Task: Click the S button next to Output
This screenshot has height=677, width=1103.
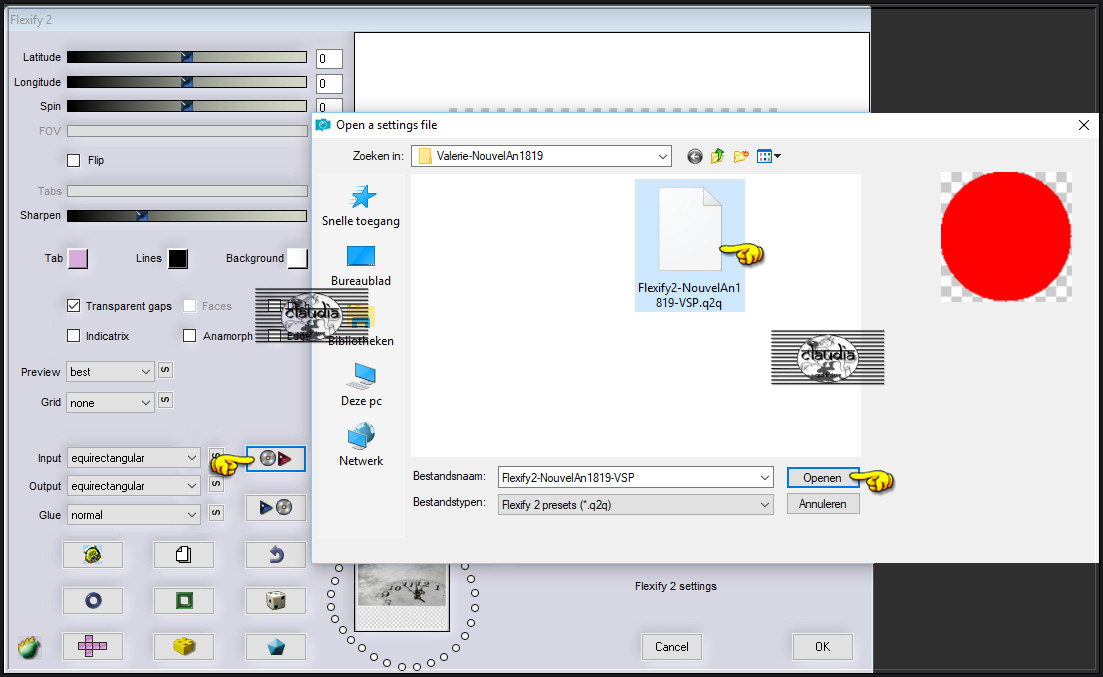Action: click(x=217, y=484)
